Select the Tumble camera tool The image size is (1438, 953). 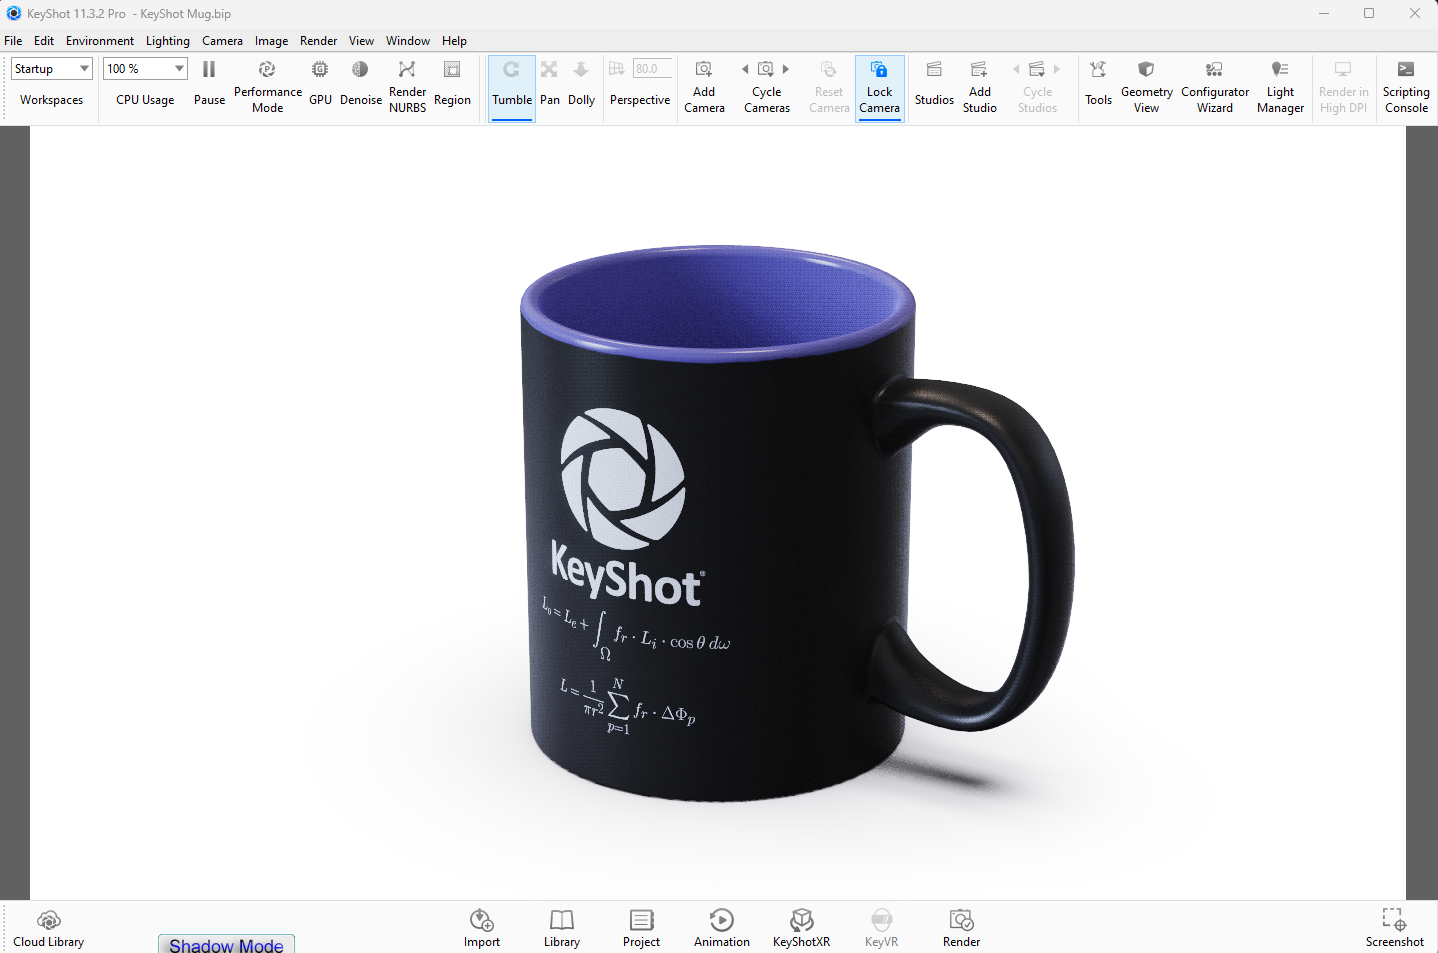pos(512,87)
